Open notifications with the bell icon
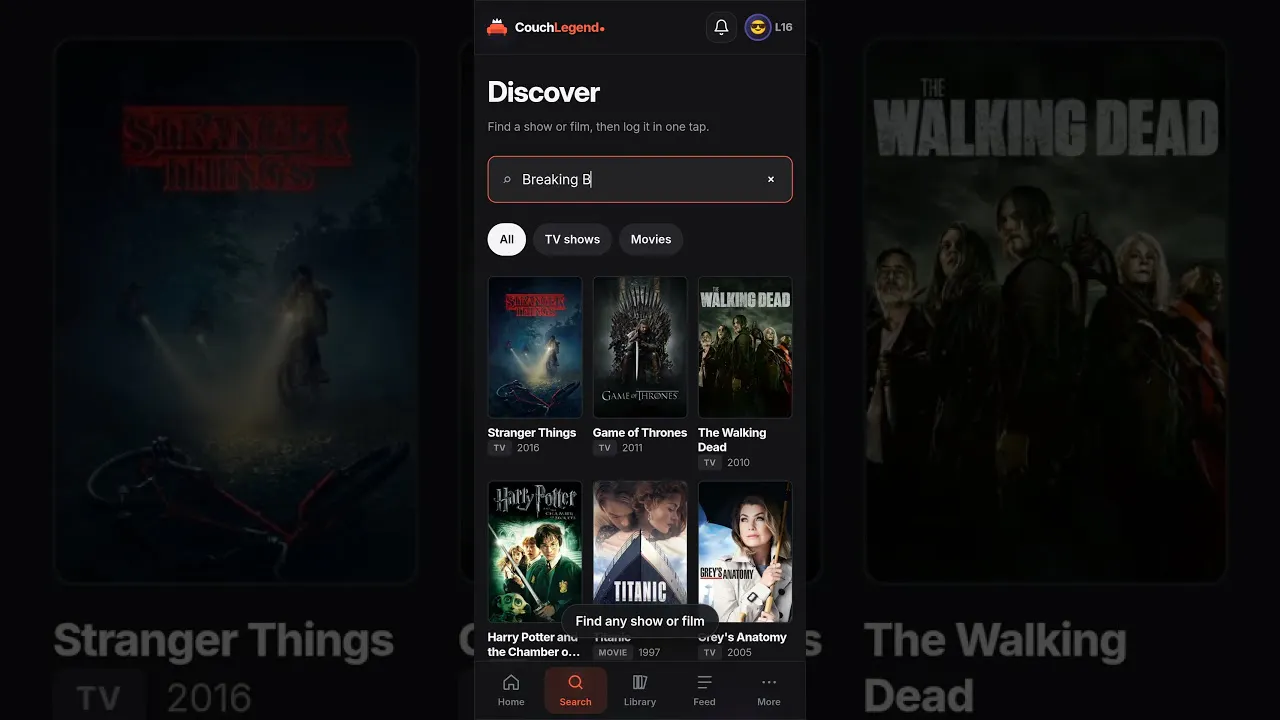This screenshot has width=1280, height=720. [721, 27]
